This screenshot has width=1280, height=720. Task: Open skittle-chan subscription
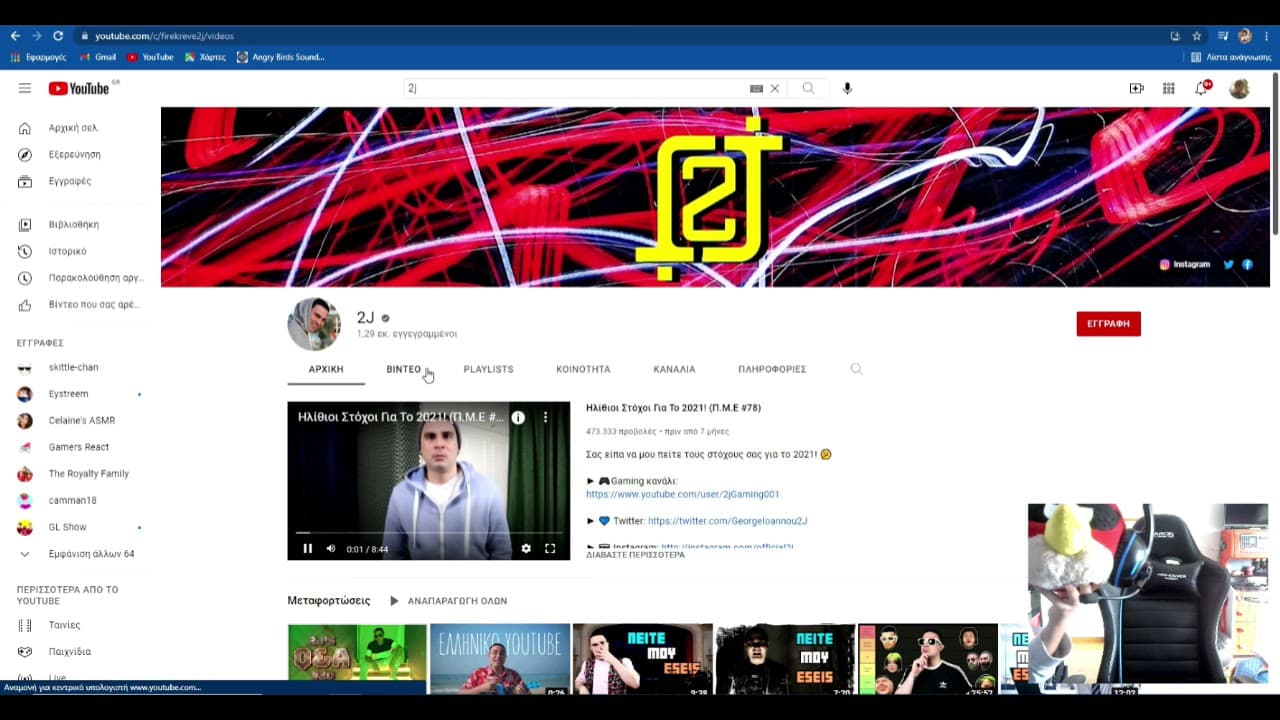(72, 367)
